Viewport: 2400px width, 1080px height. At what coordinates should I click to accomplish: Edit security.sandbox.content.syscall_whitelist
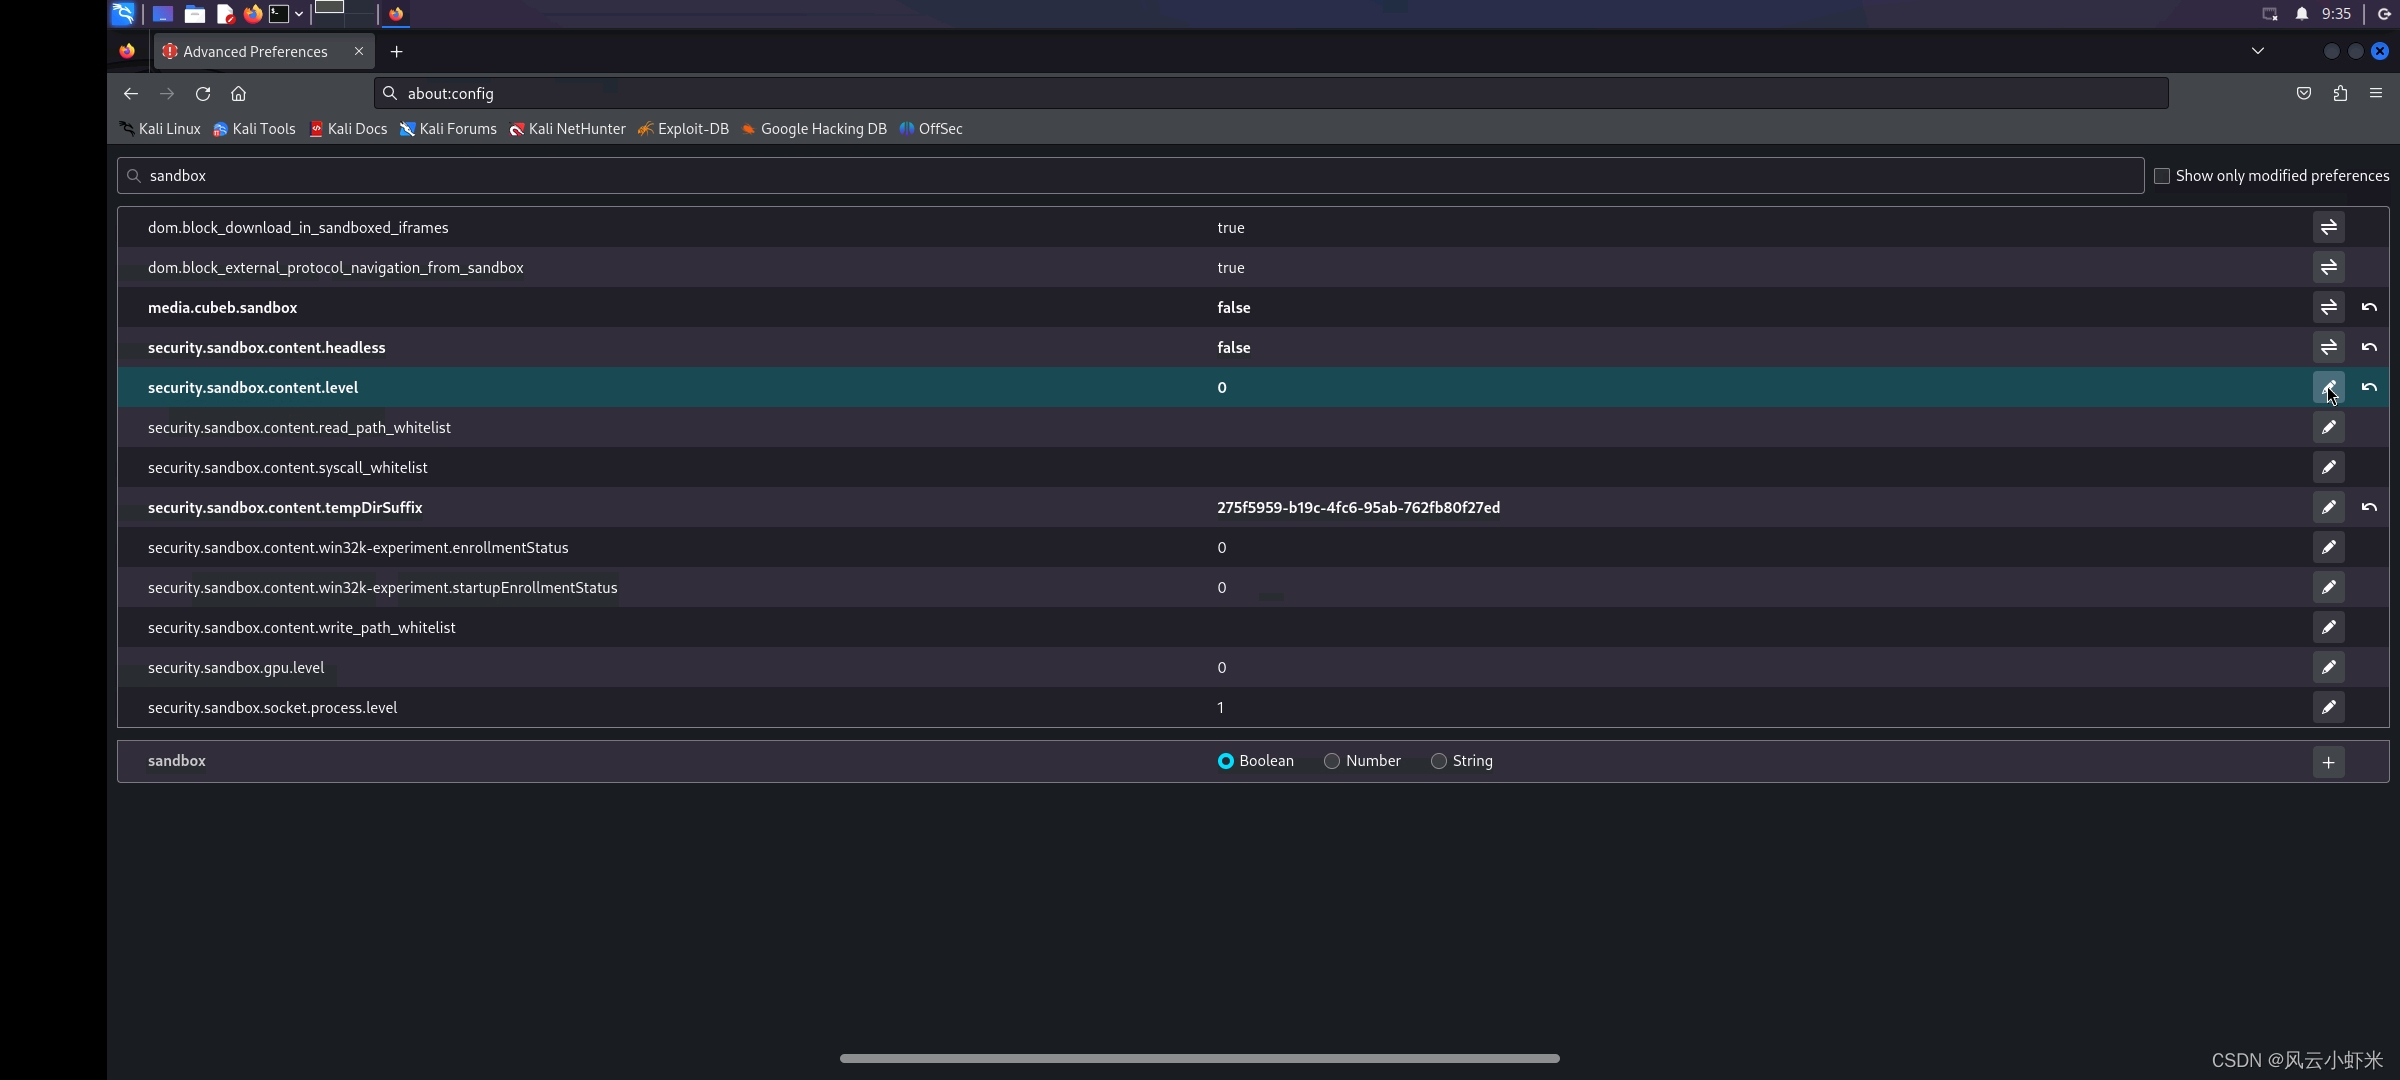[2328, 467]
